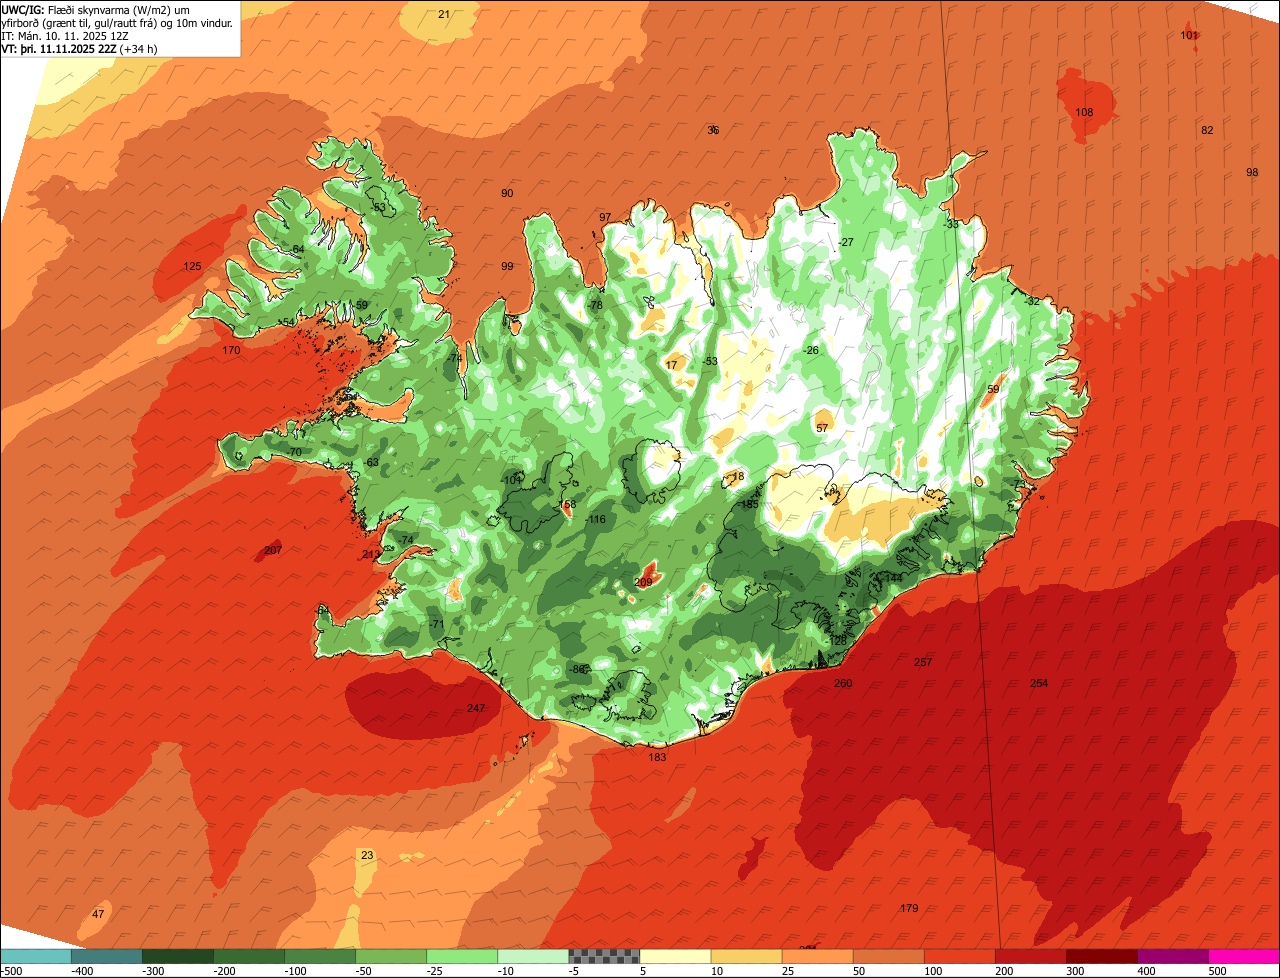The image size is (1280, 978).
Task: Click the '-104' value by the western glacier outline
Action: (511, 480)
